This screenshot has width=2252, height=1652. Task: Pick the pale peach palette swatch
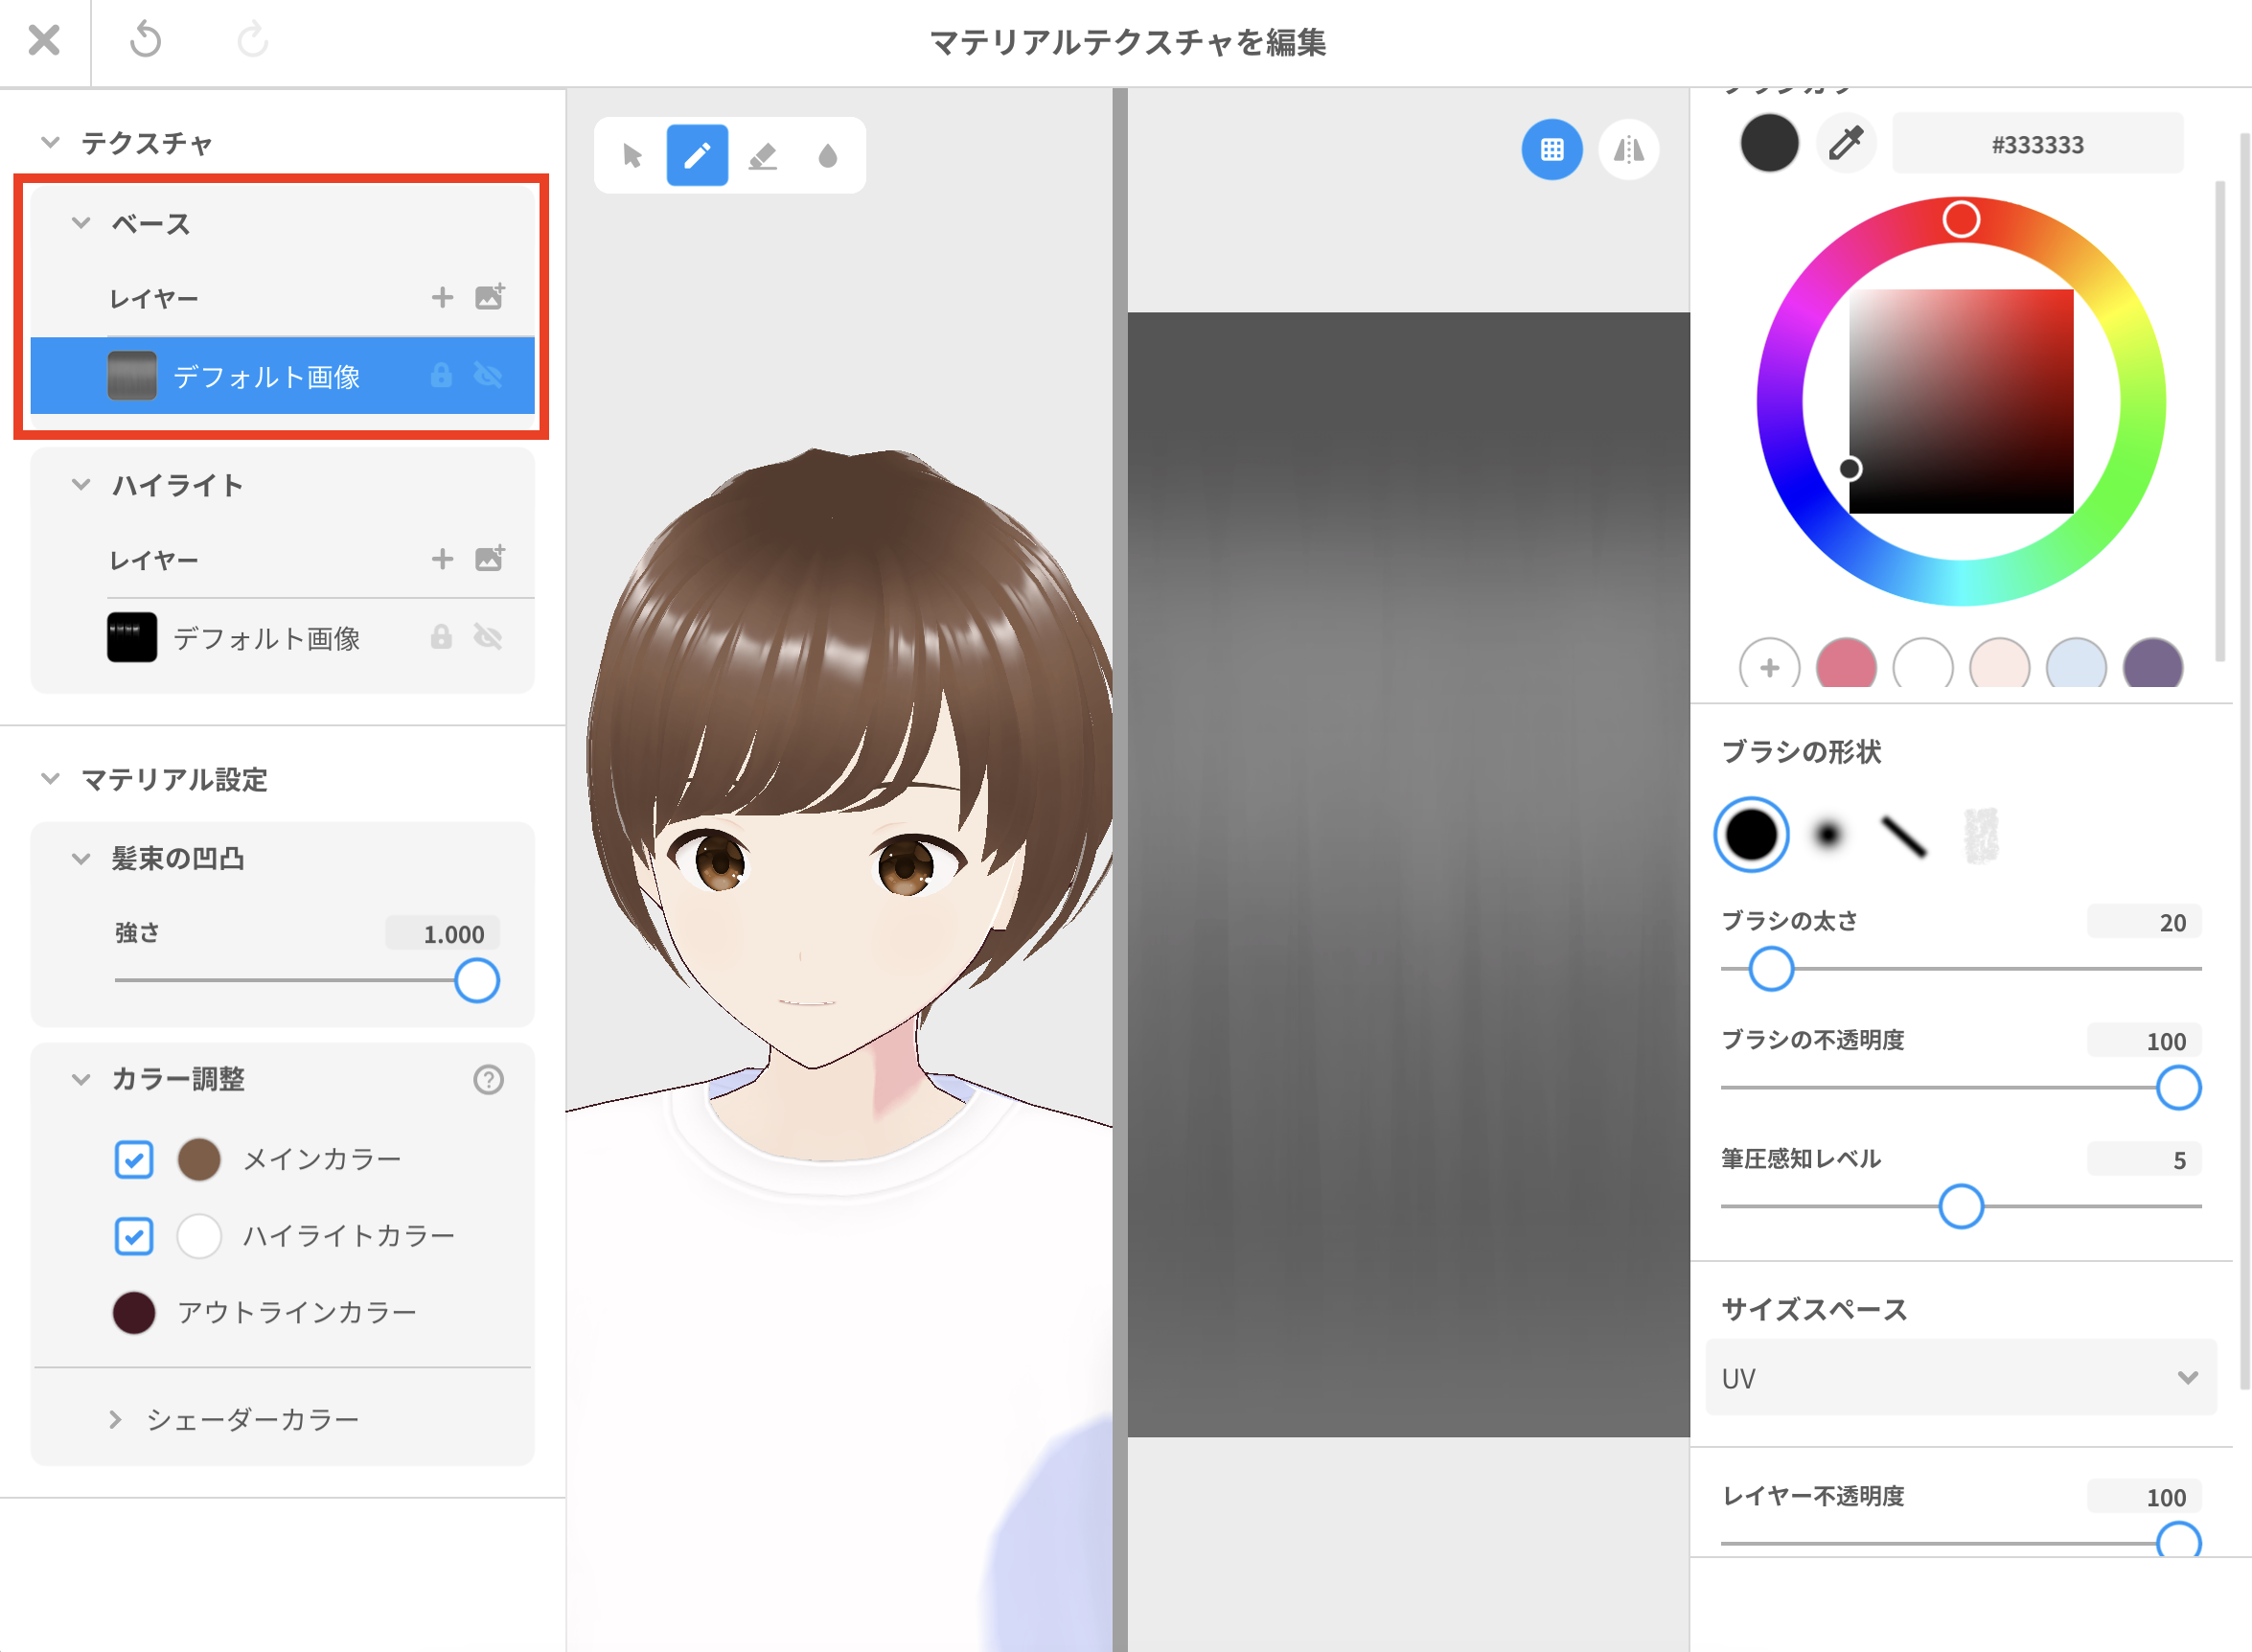1999,665
